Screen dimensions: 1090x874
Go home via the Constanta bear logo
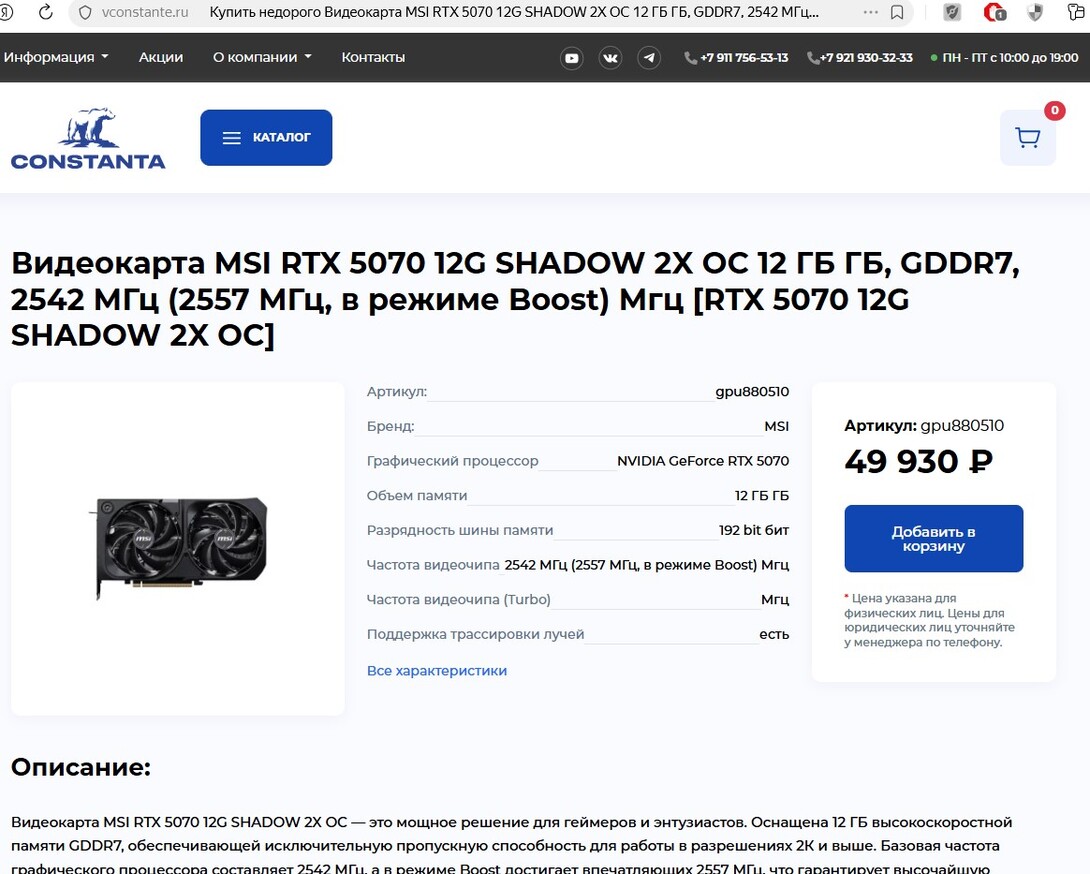(88, 138)
